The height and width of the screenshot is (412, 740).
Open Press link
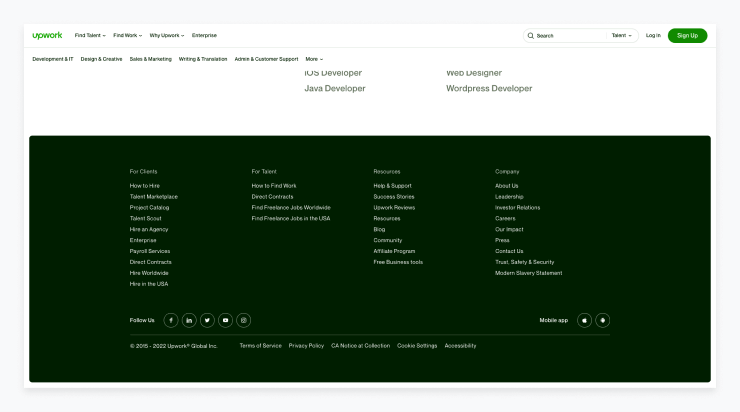click(x=502, y=240)
